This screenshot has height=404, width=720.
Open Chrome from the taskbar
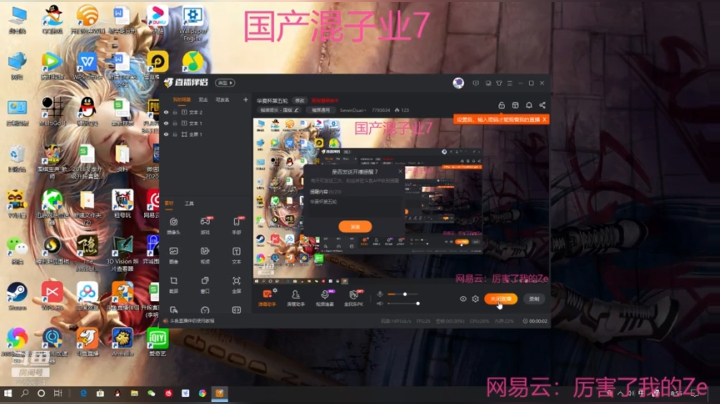(202, 393)
